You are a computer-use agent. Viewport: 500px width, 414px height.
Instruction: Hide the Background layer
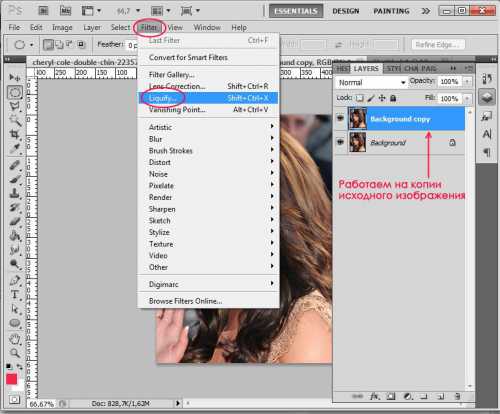[x=340, y=142]
